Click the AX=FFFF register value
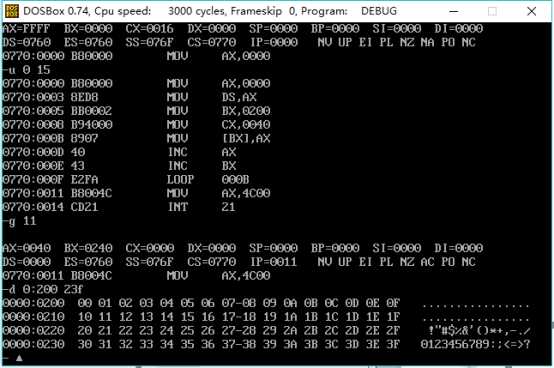 [x=26, y=29]
